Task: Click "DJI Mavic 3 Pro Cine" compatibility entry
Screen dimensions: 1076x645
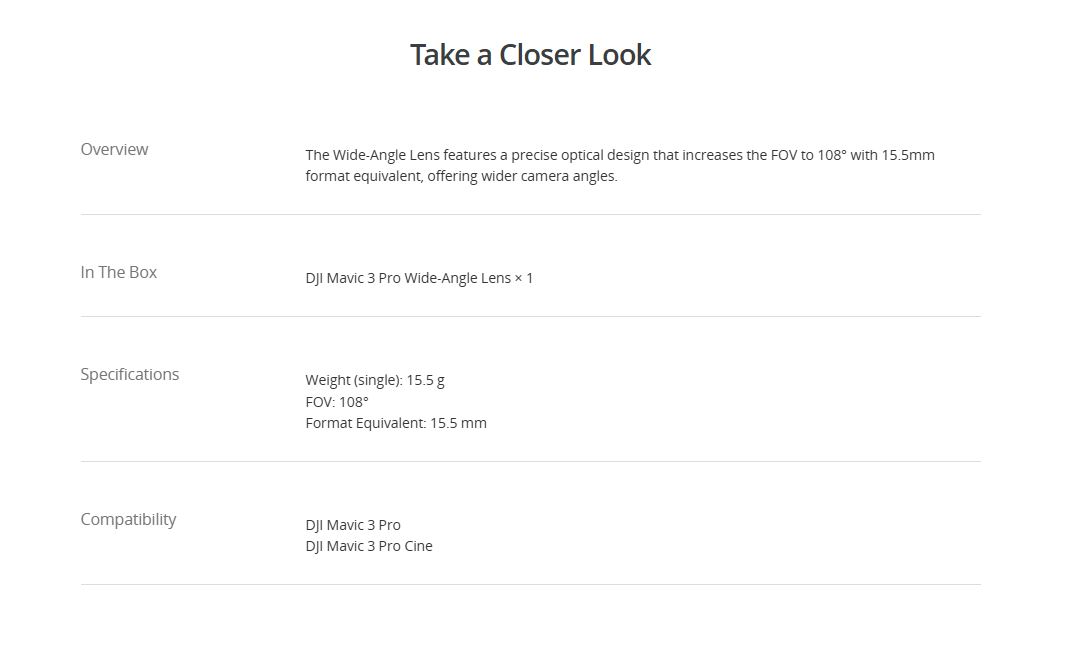Action: (x=369, y=546)
